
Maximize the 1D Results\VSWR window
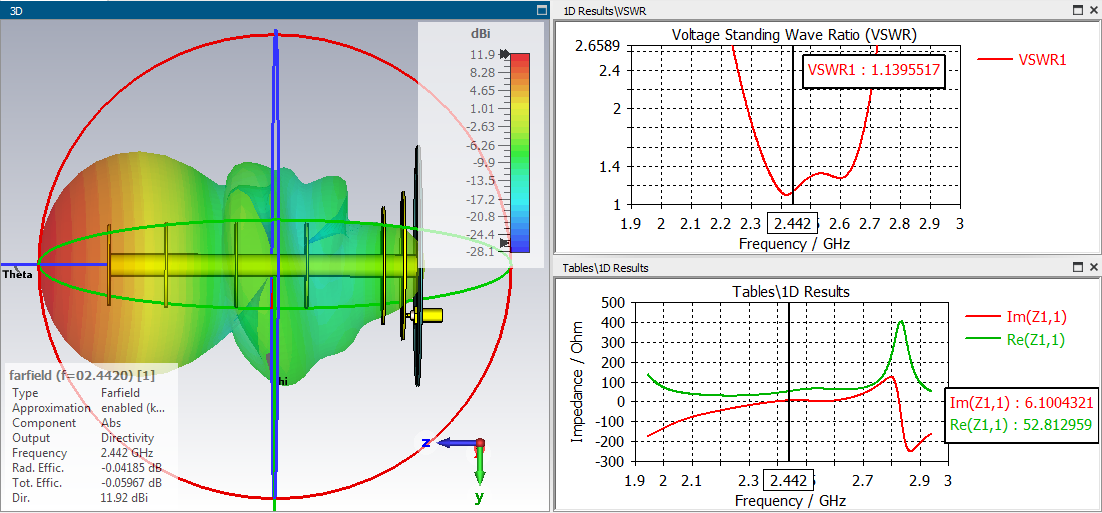click(1077, 10)
